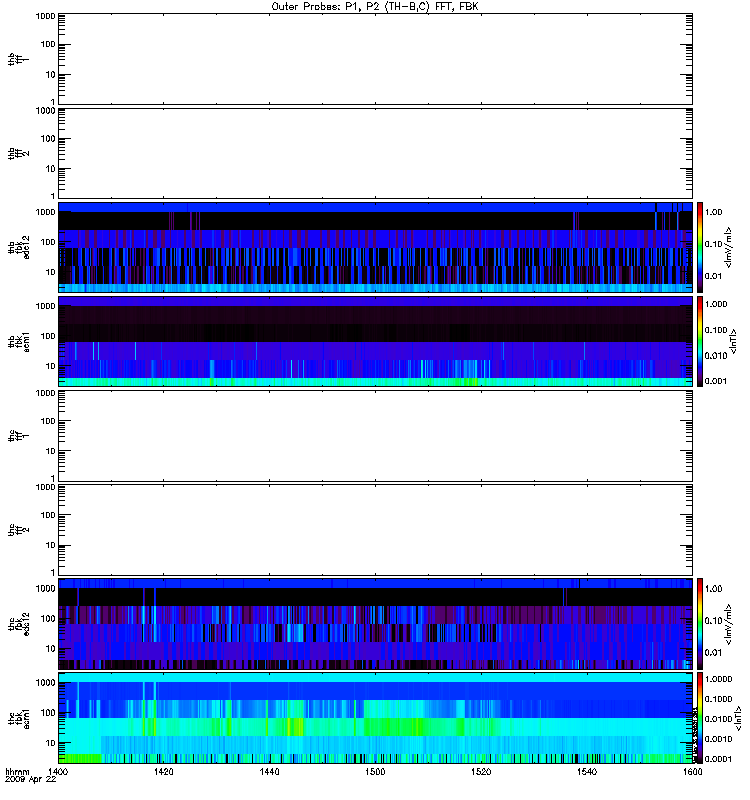Viewport: 750px width, 800px height.
Task: Click the thc edc12 mV/m color bar
Action: (x=700, y=624)
